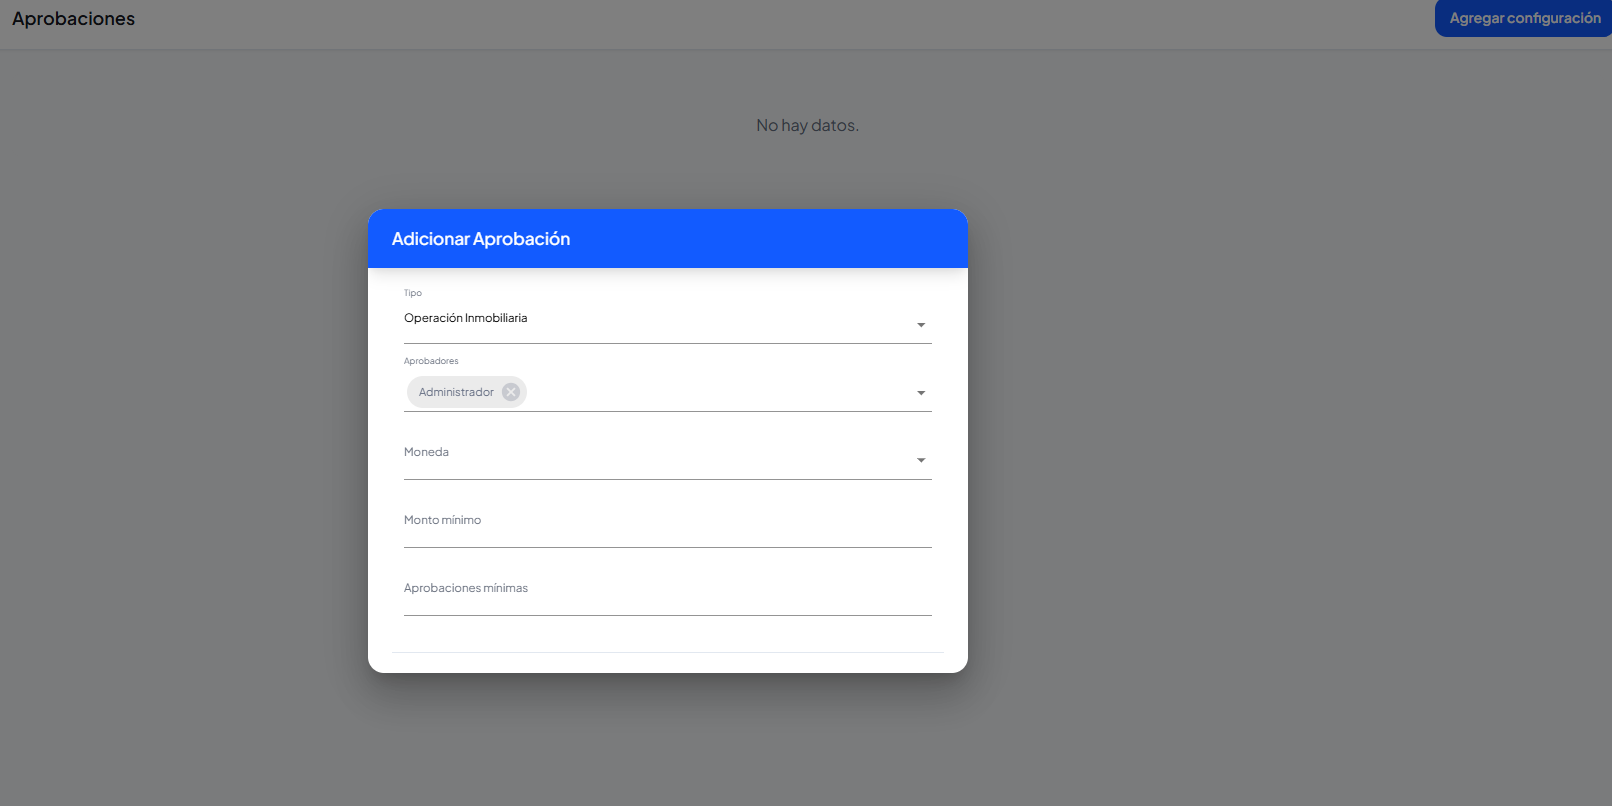The image size is (1612, 806).
Task: Select the Administrador chip label
Action: click(456, 392)
